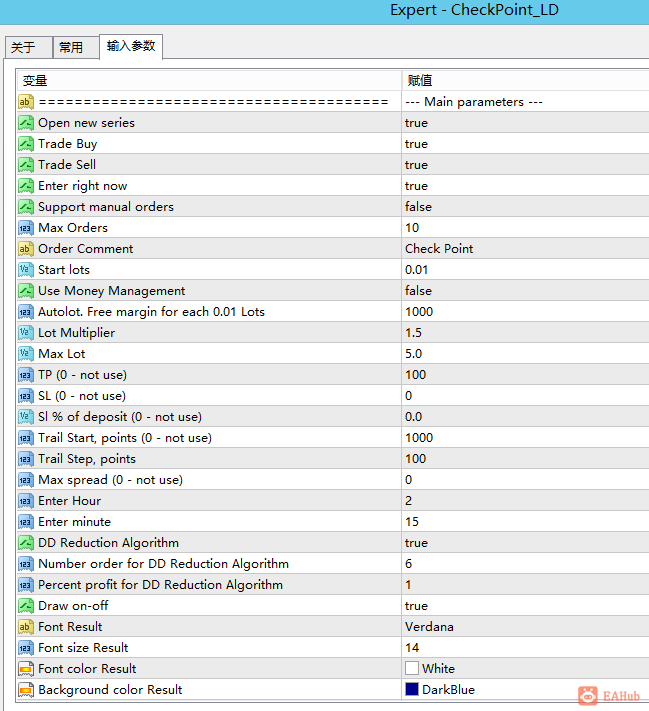Select the false value of Support manual orders

click(418, 207)
